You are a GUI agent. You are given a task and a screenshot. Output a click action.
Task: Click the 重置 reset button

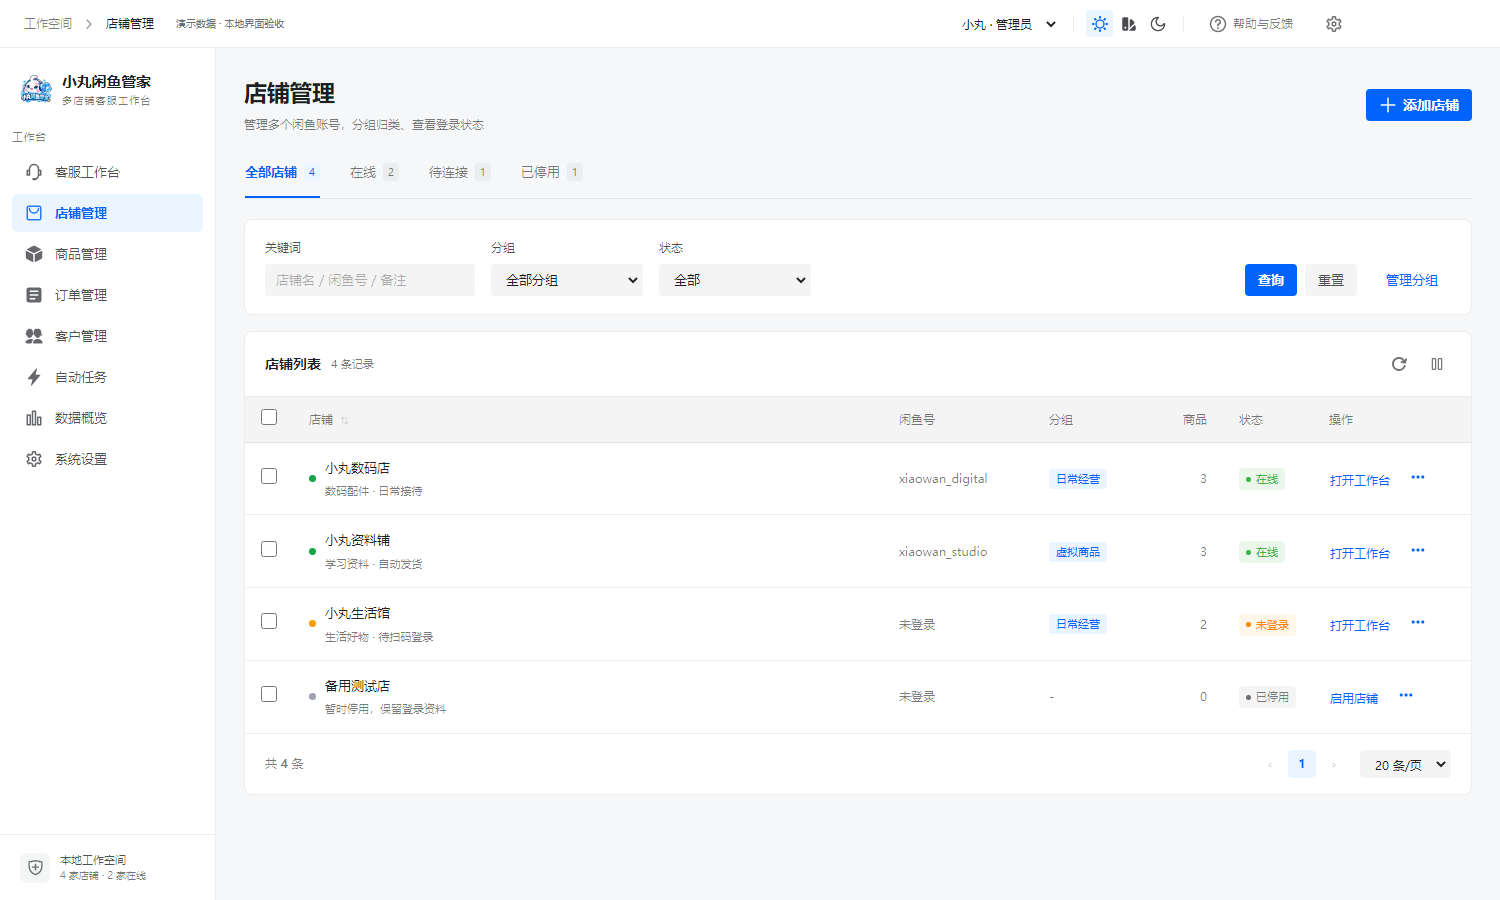click(1331, 280)
